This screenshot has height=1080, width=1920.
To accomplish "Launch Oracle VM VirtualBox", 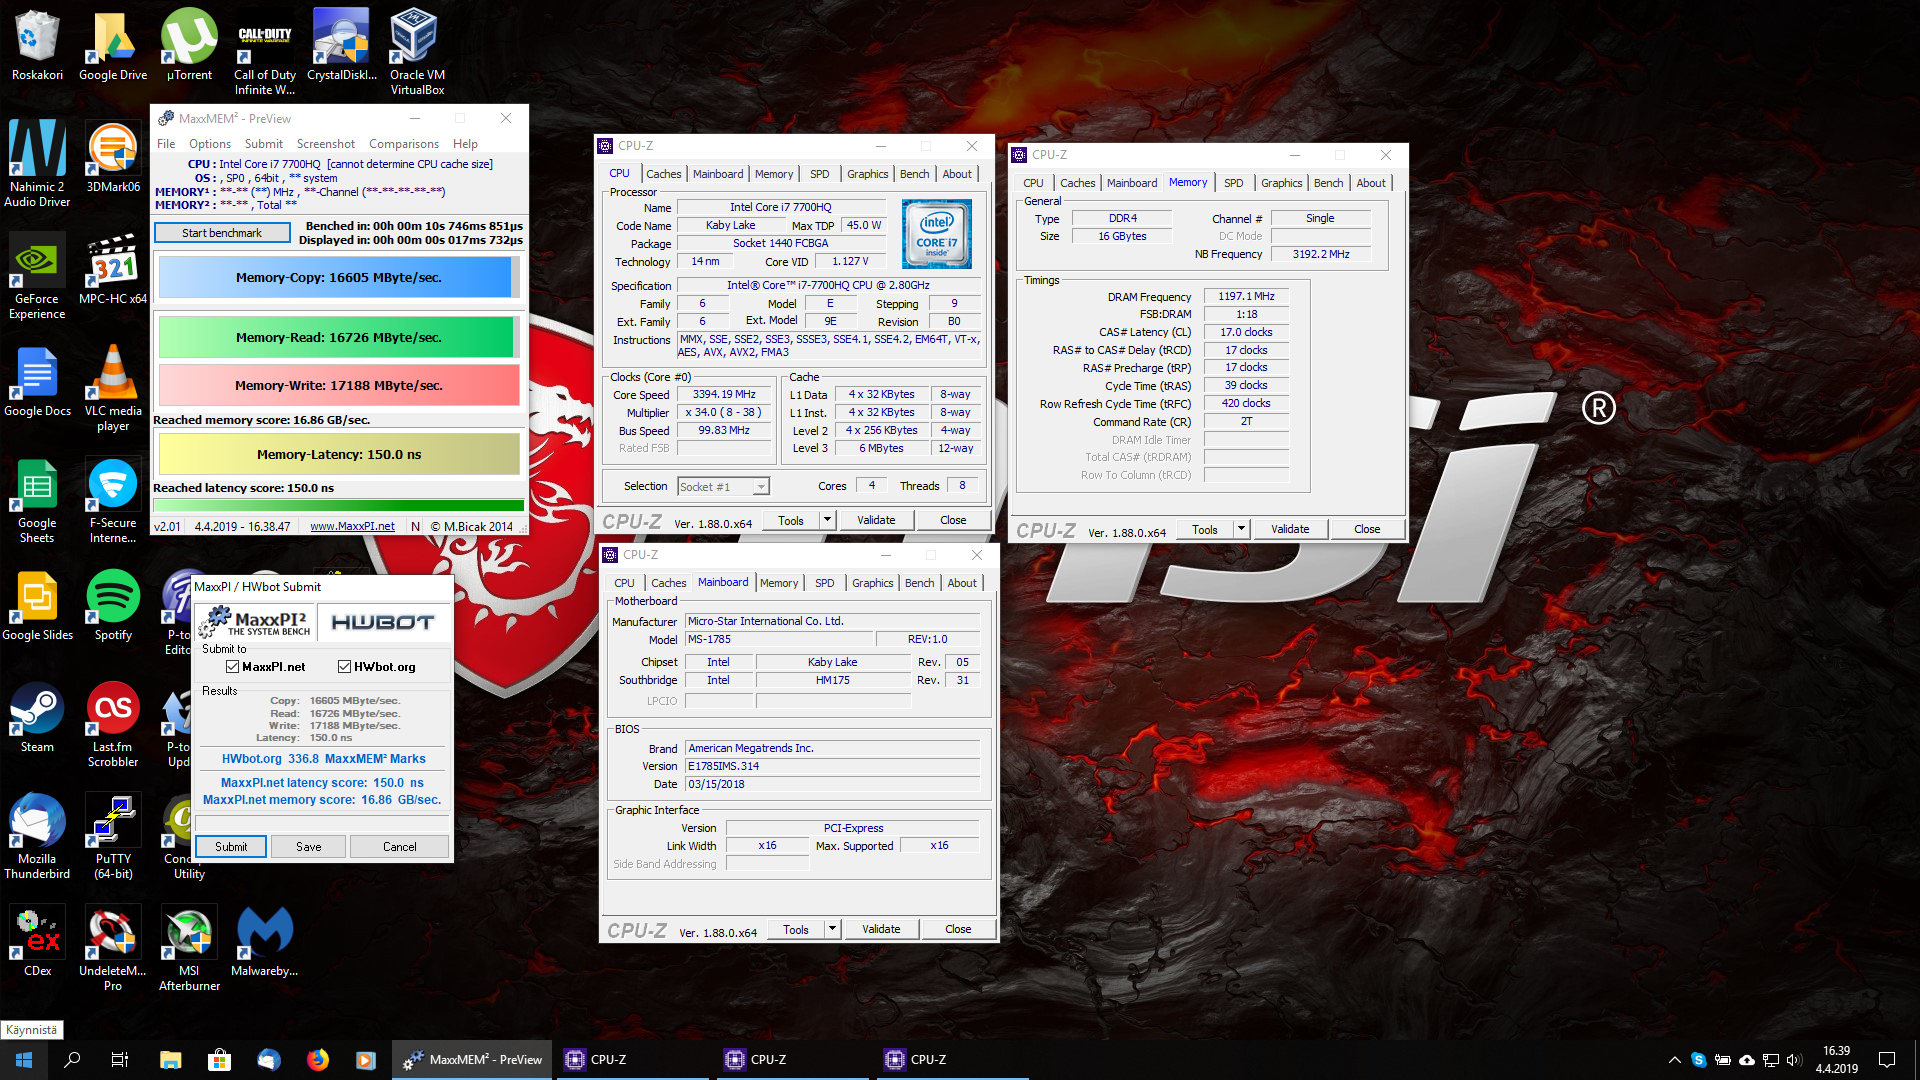I will click(x=417, y=53).
